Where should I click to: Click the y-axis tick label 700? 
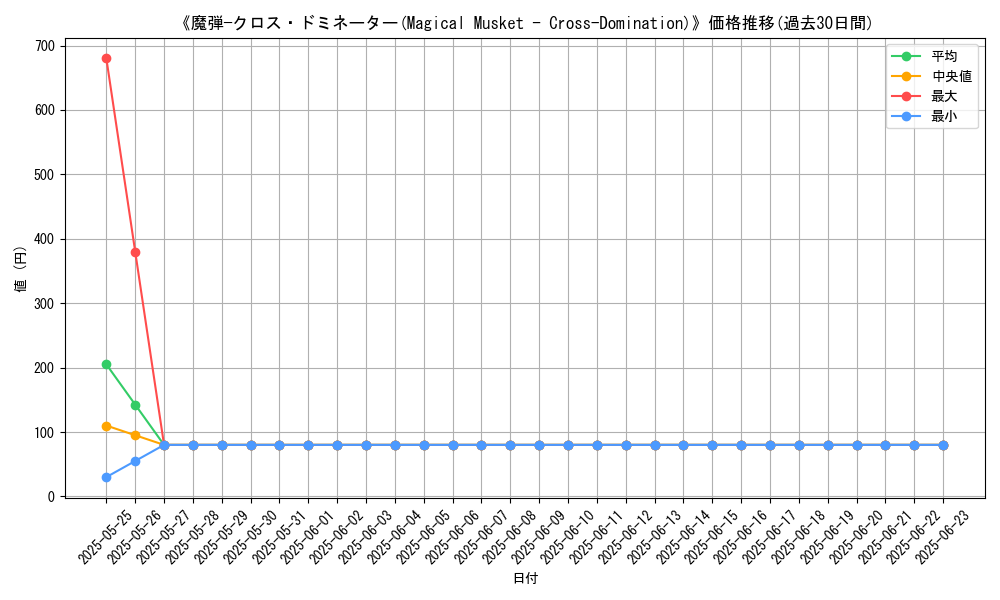tap(45, 47)
